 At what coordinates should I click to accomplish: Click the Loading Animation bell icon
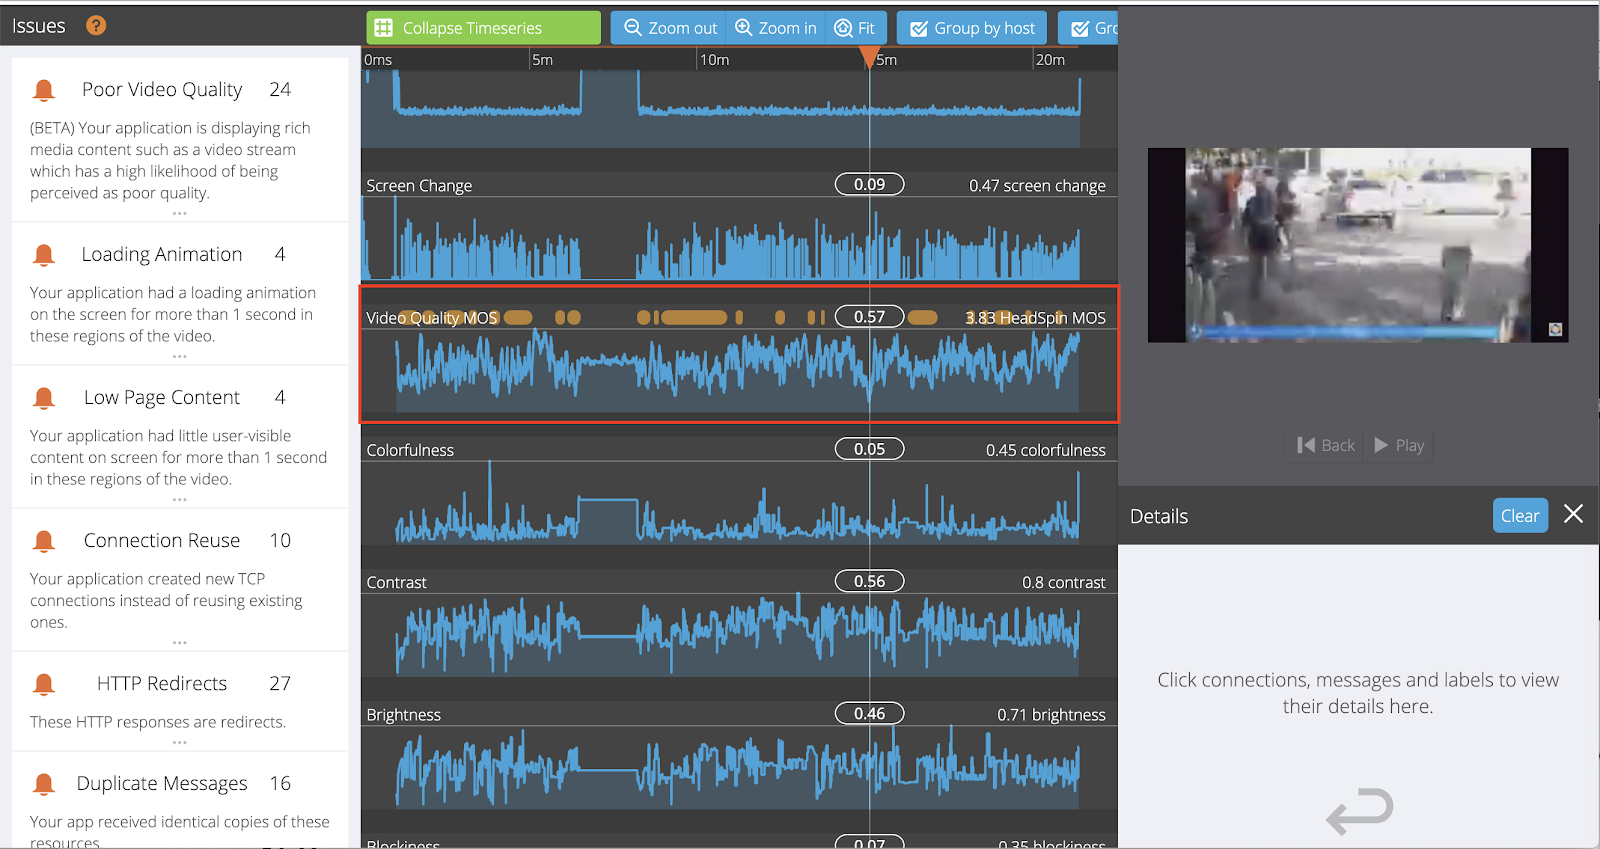[x=44, y=255]
